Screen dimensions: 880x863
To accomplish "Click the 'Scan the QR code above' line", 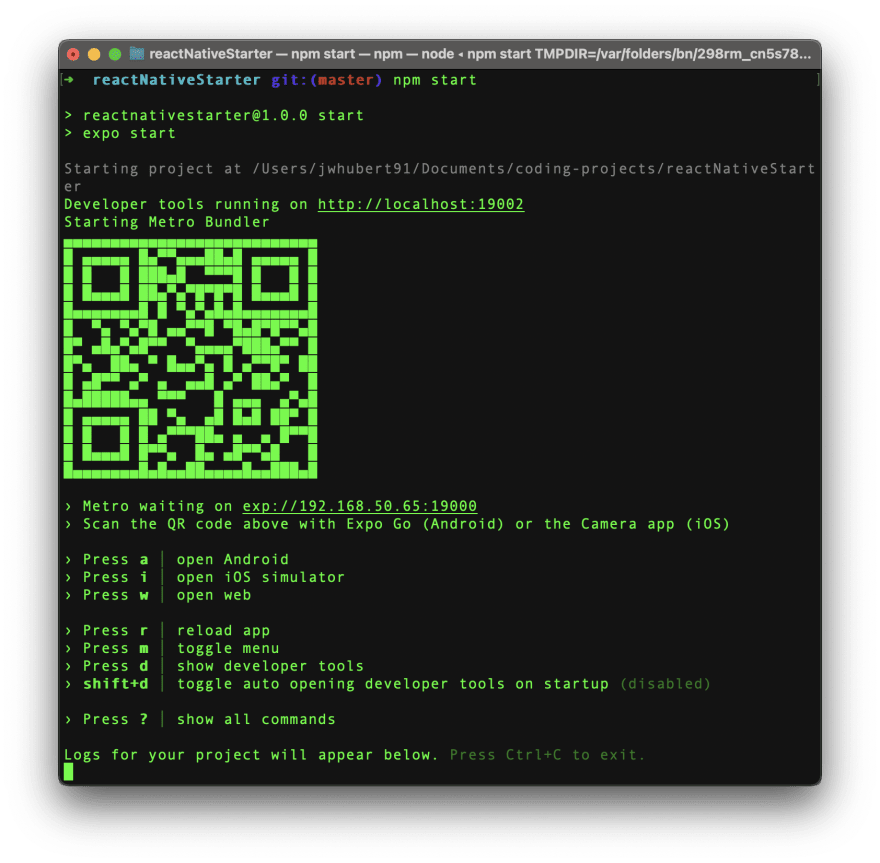I will click(397, 524).
